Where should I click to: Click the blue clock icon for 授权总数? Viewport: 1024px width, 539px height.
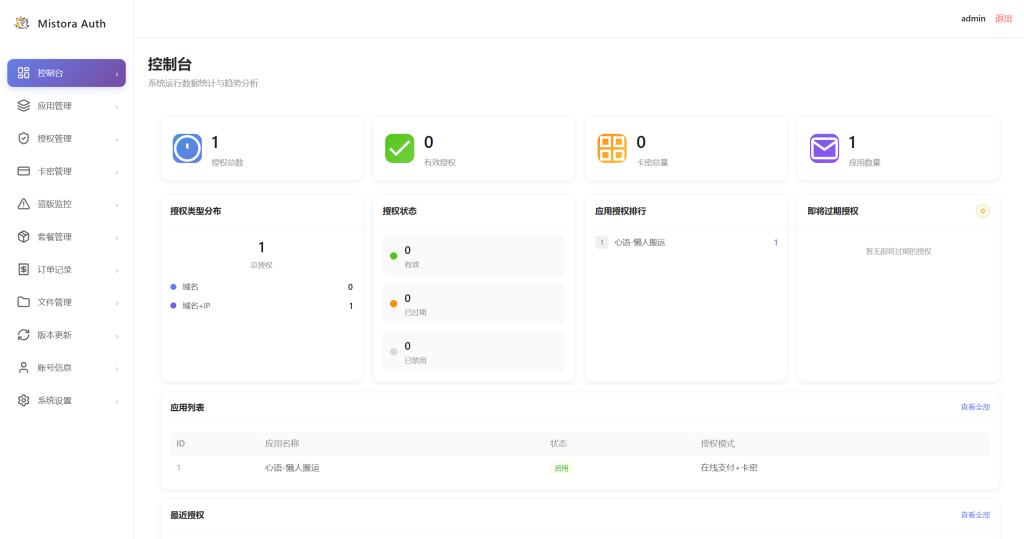point(187,148)
